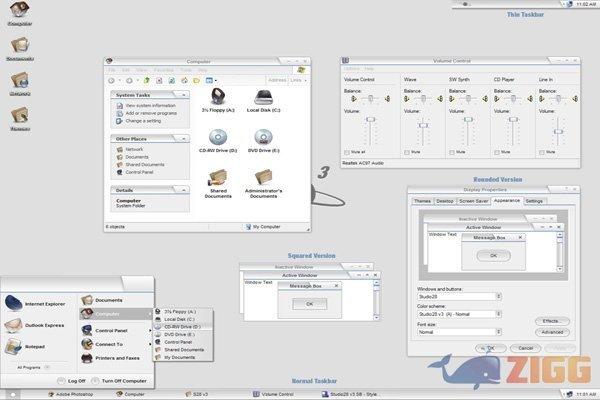Screen dimensions: 600x400
Task: Mute the Line In channel
Action: pyautogui.click(x=541, y=152)
